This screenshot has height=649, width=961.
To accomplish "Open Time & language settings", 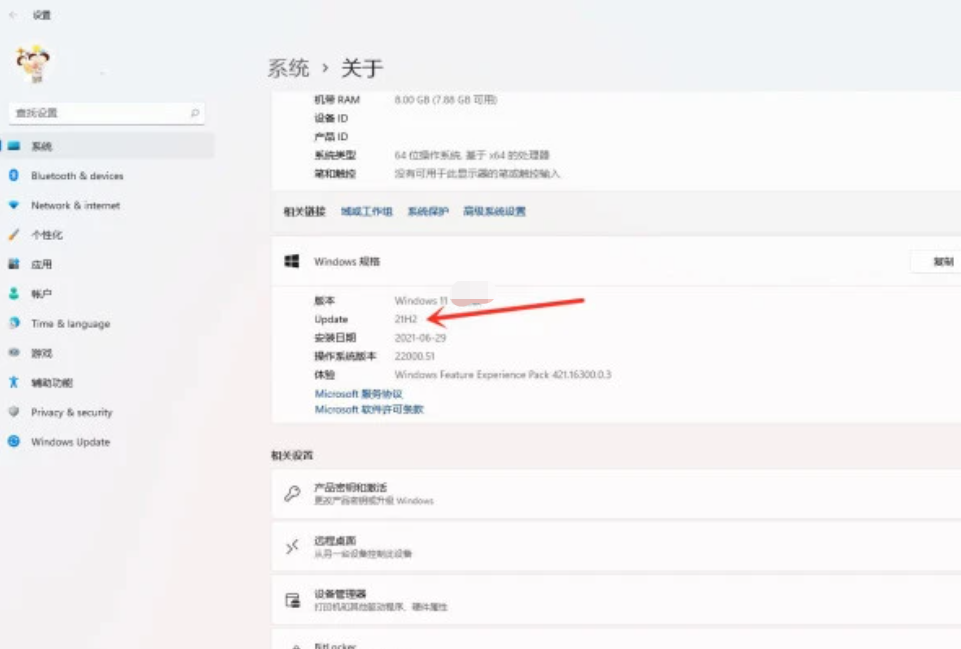I will pyautogui.click(x=70, y=324).
